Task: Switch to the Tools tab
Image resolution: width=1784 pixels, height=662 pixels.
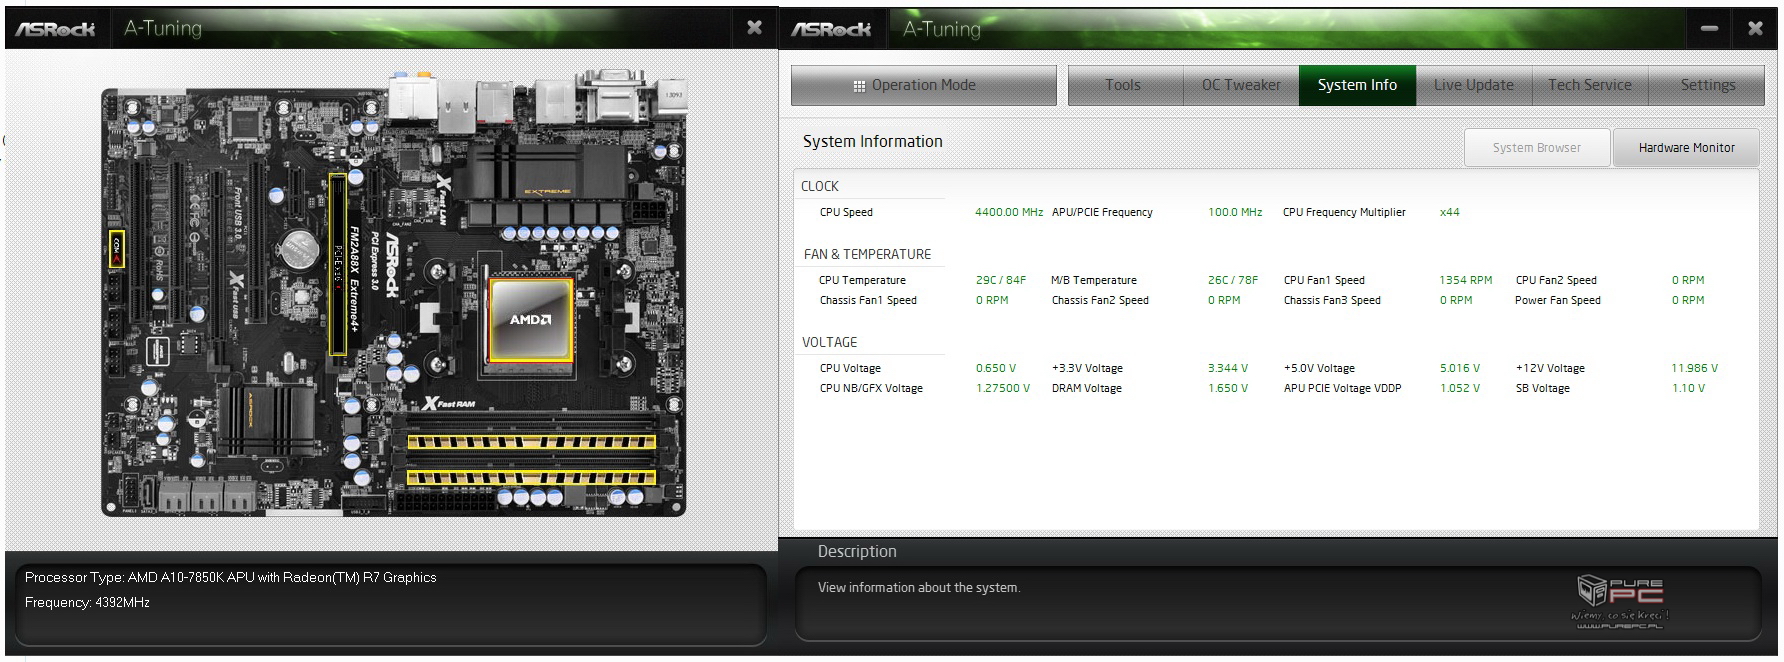Action: click(1125, 85)
